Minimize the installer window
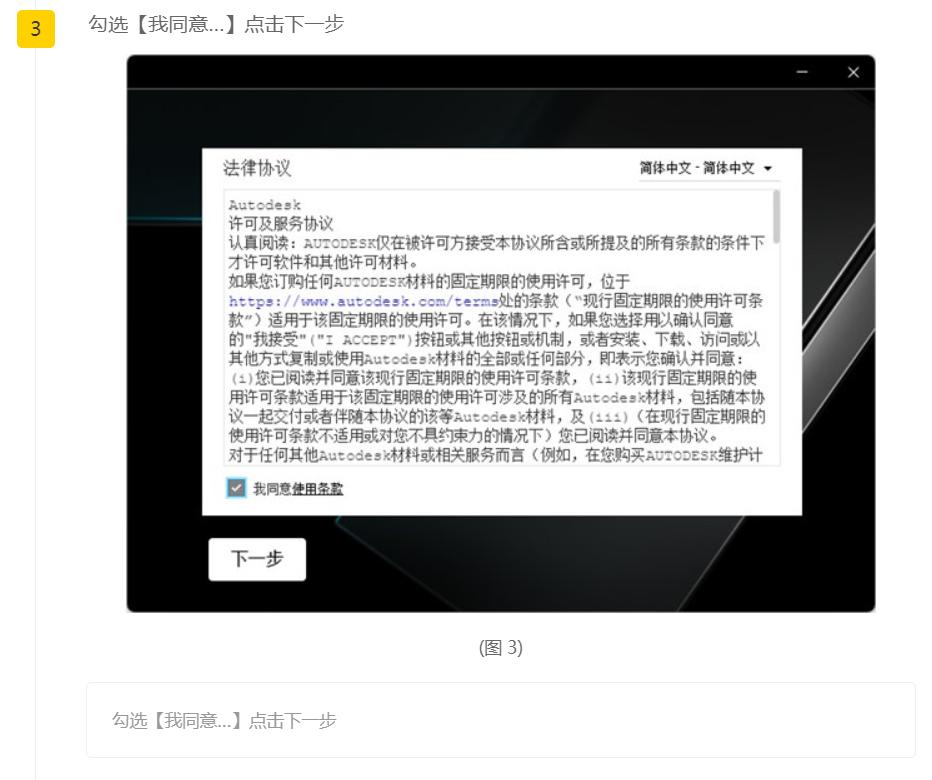This screenshot has height=780, width=932. pos(802,72)
